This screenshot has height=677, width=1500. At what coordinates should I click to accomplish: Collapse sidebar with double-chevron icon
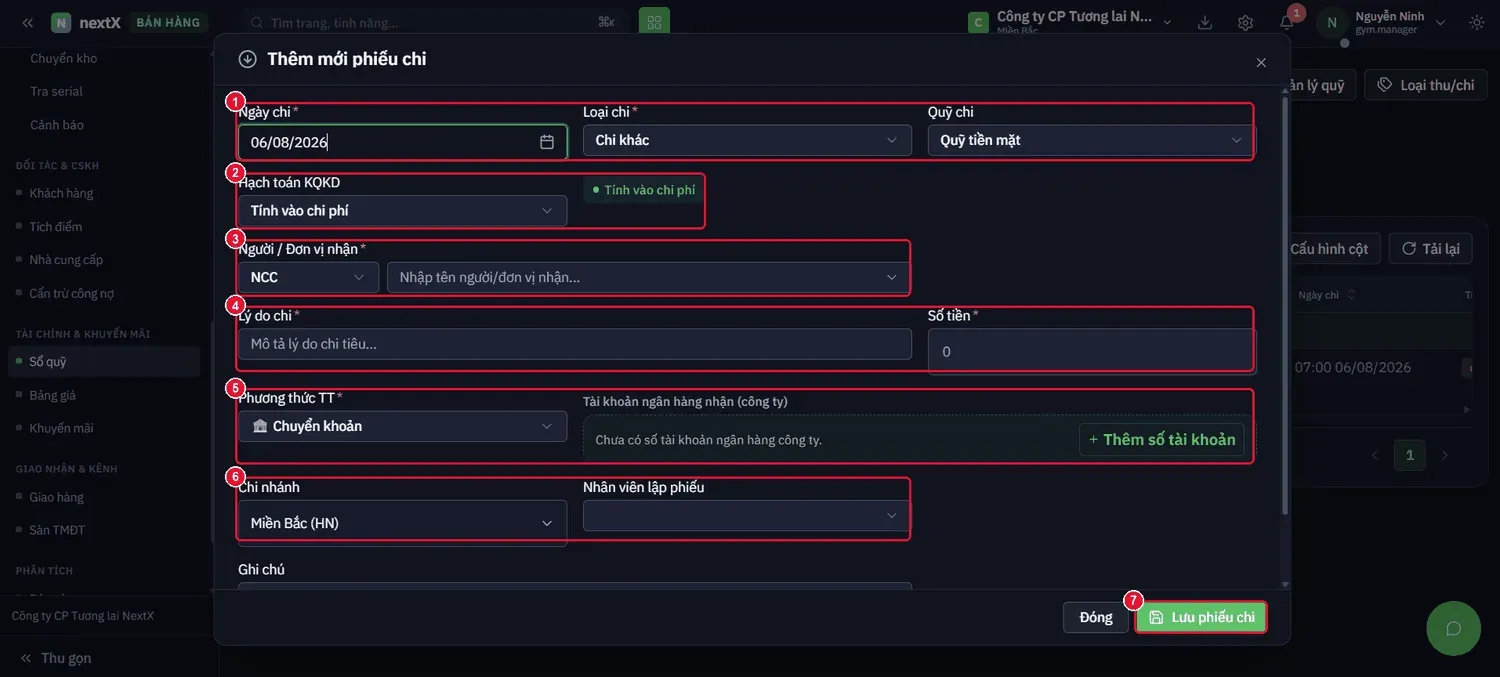pos(27,22)
